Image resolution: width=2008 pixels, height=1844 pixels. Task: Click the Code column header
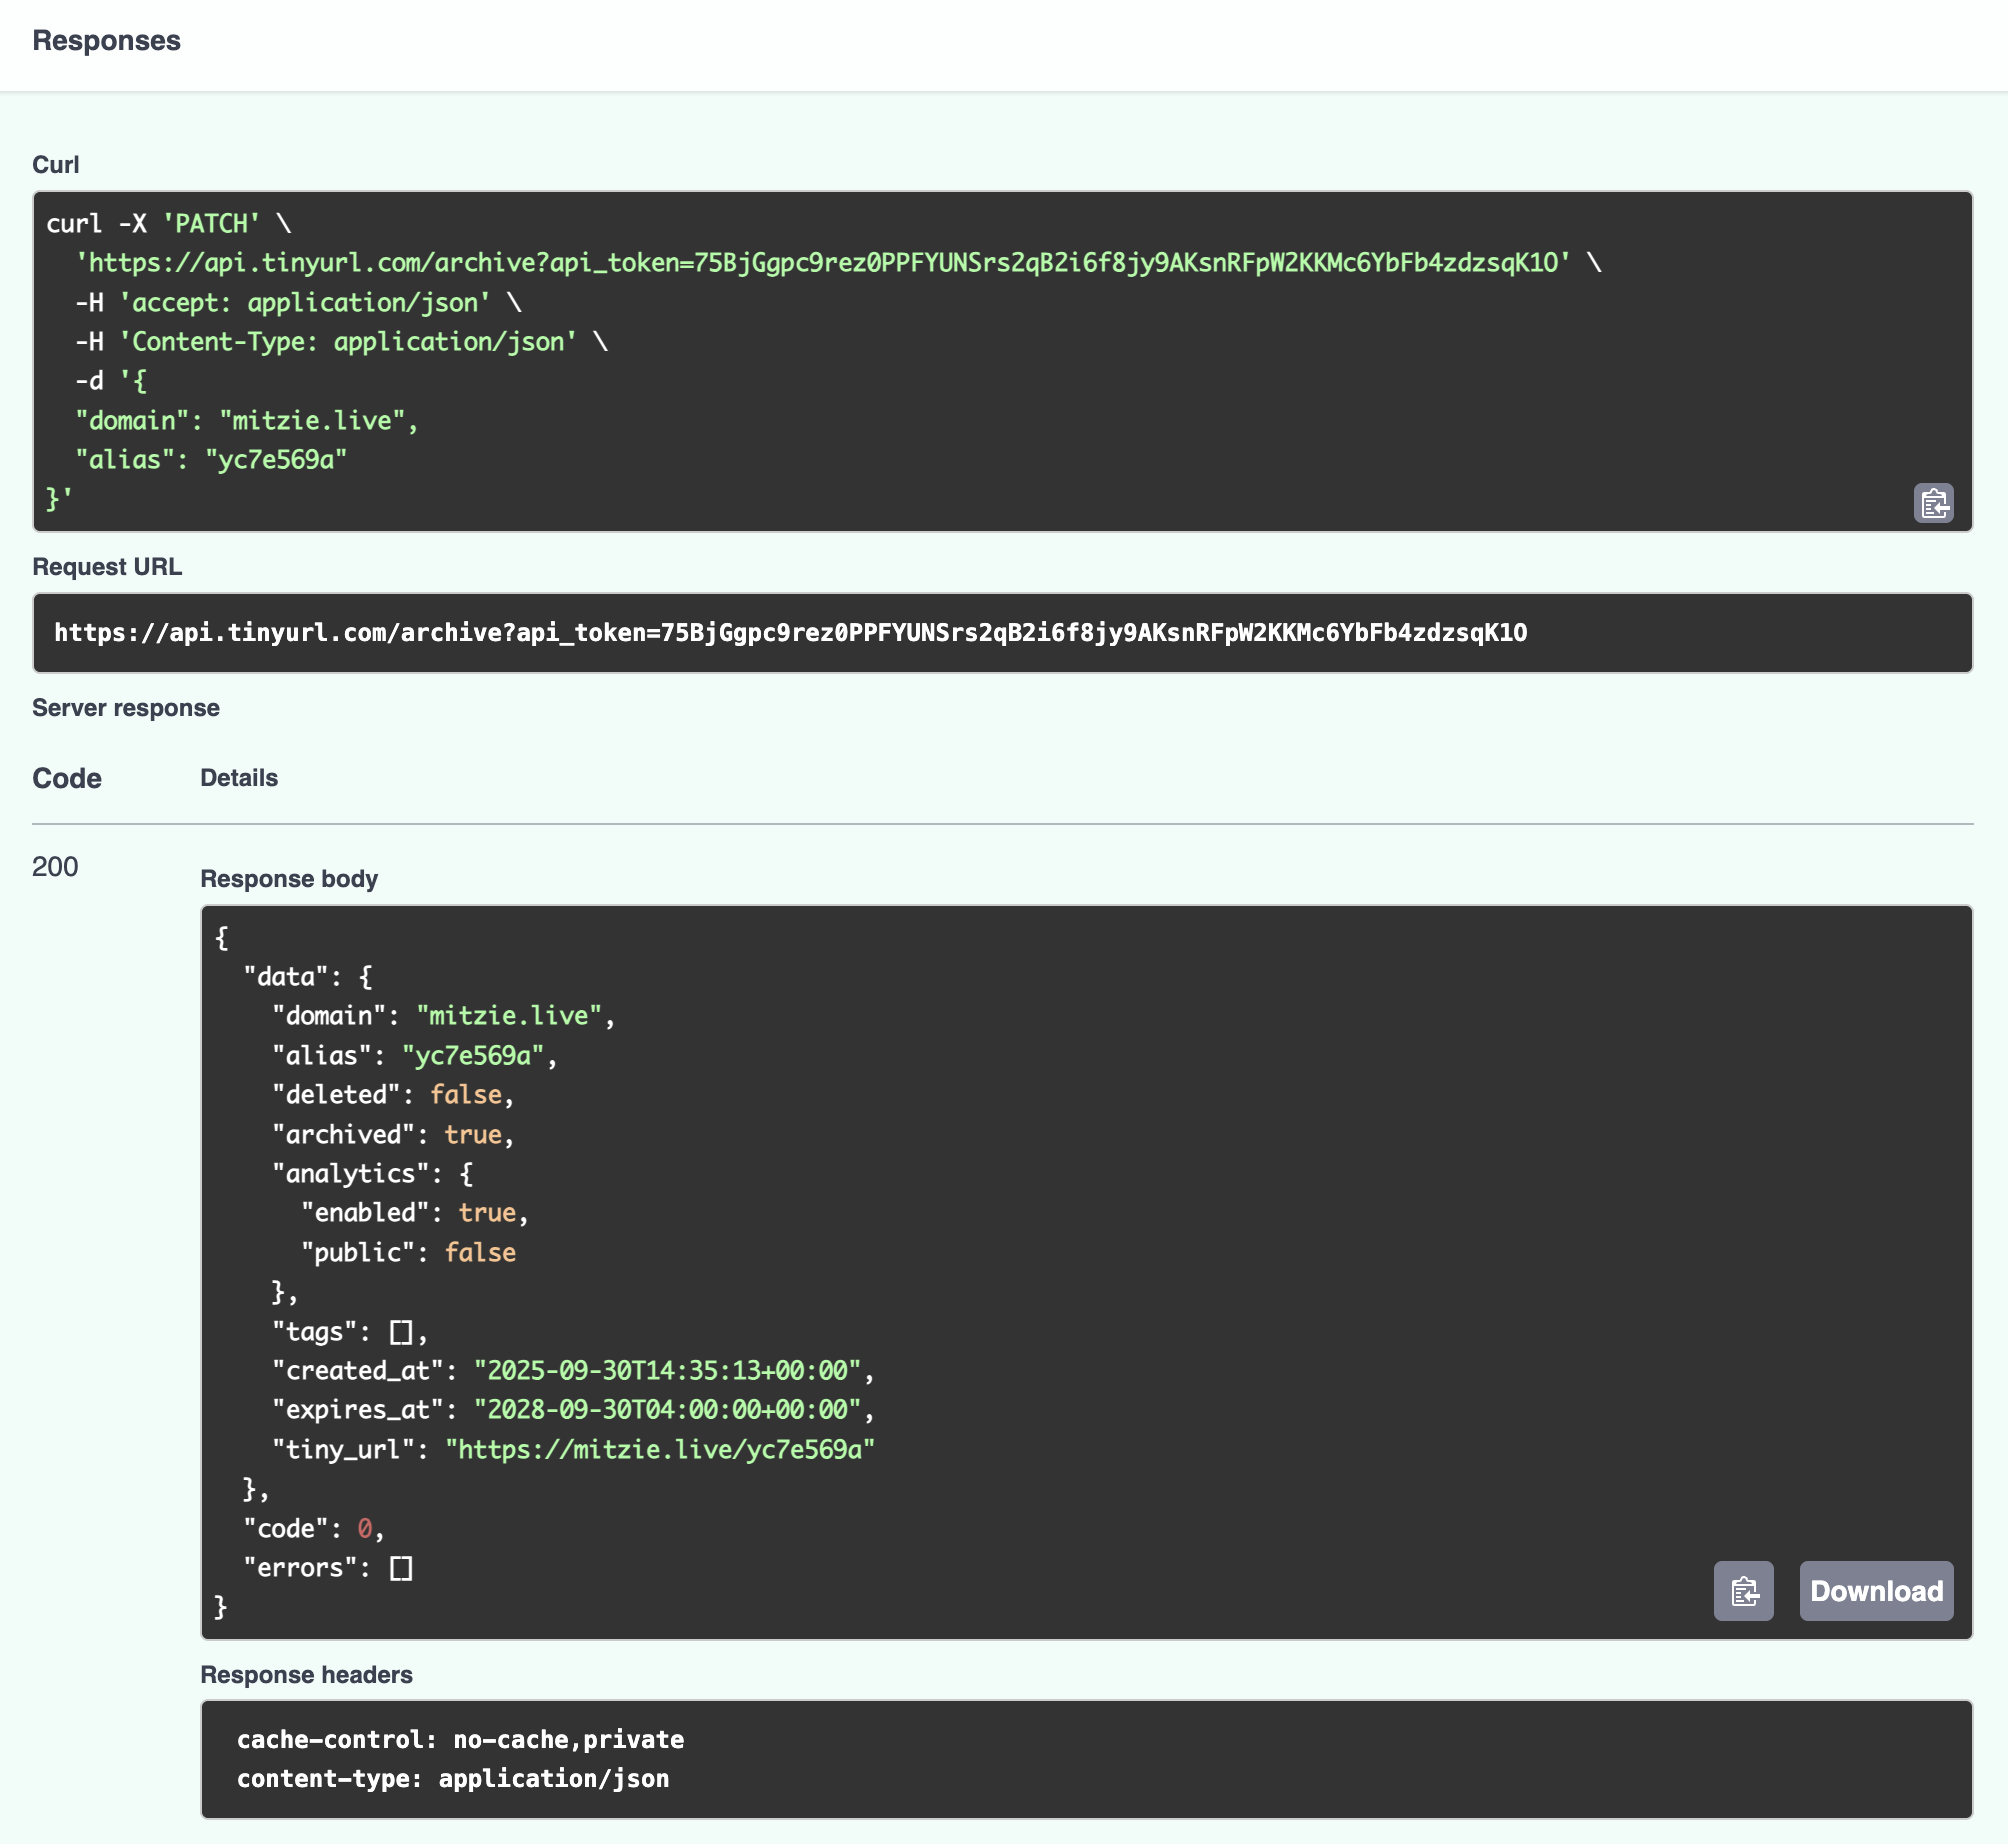pyautogui.click(x=66, y=778)
